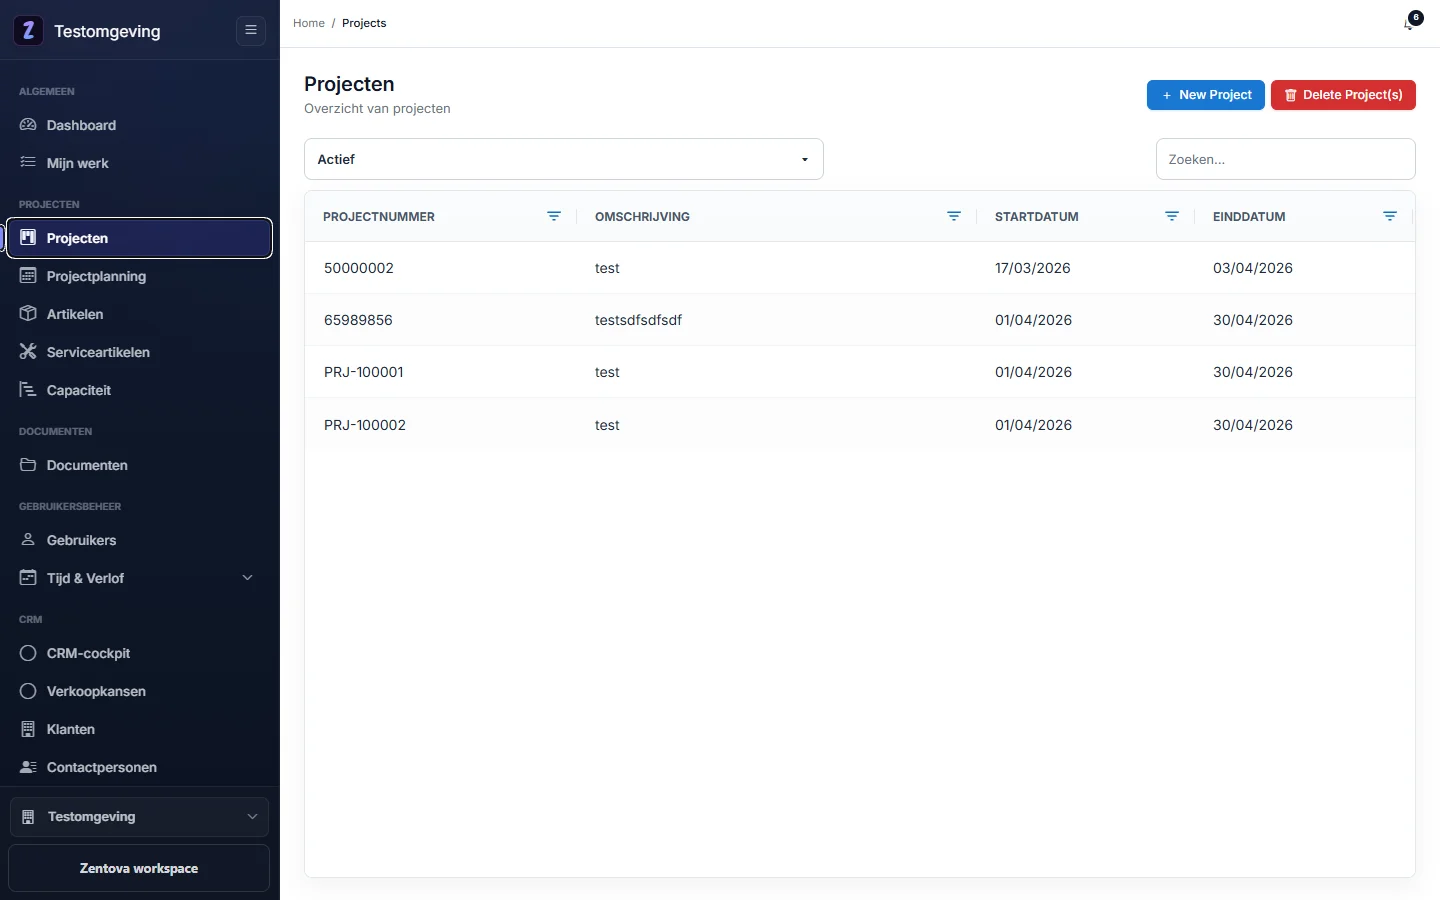Go to Mijn werk label
Screen dimensions: 1440x900
point(78,163)
